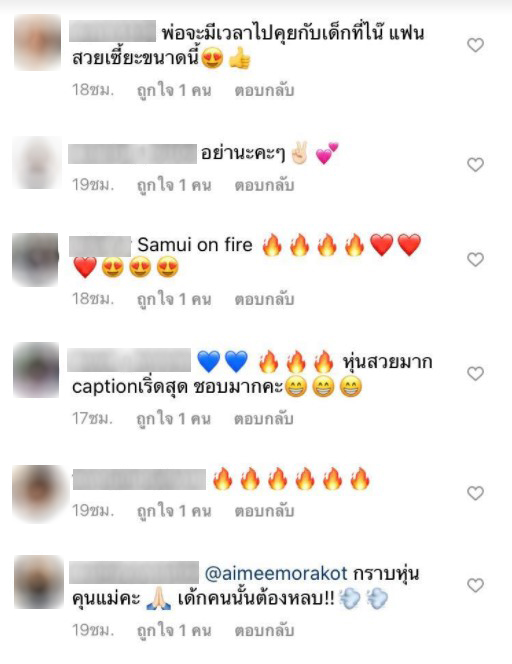Heart the comment mentioning @aimeemorakot
512x664 pixels.
[x=475, y=585]
